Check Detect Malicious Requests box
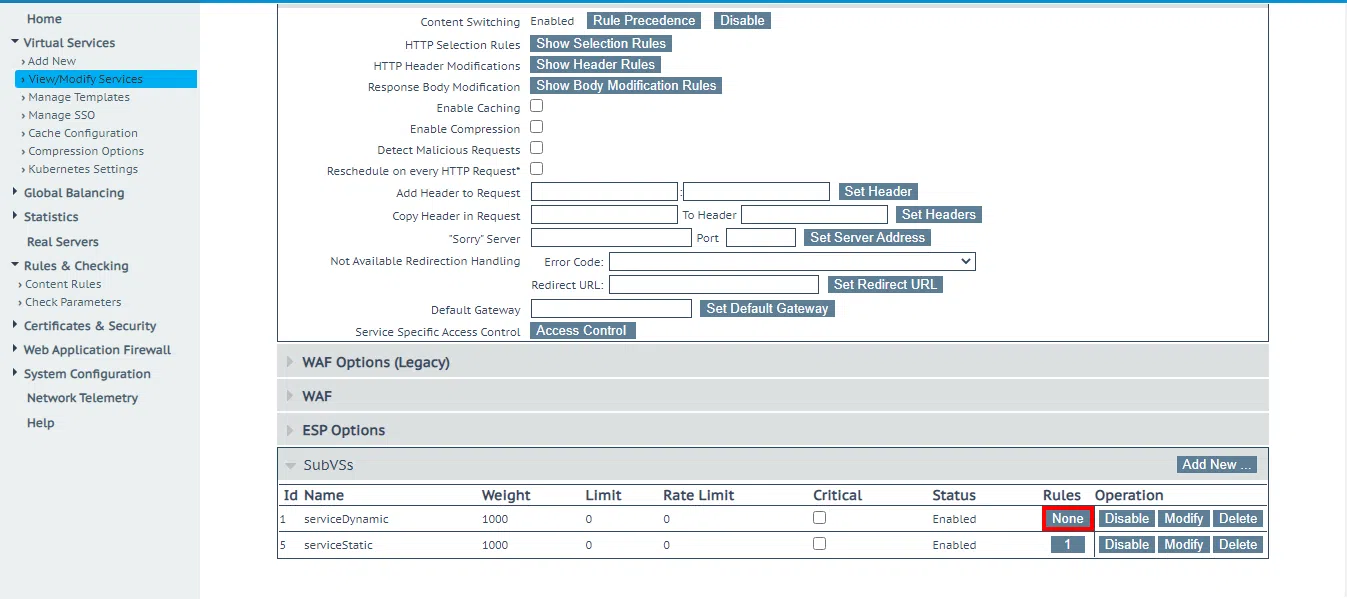Viewport: 1347px width, 599px height. (x=536, y=148)
